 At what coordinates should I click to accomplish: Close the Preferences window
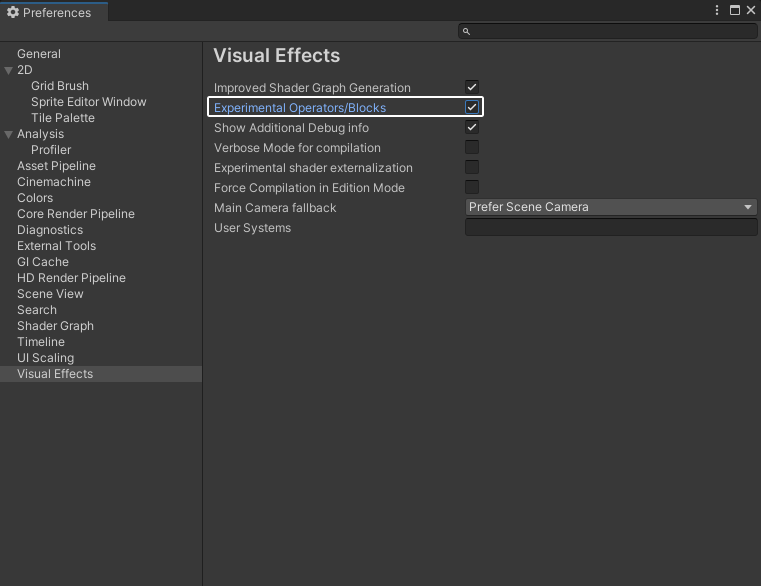[751, 10]
